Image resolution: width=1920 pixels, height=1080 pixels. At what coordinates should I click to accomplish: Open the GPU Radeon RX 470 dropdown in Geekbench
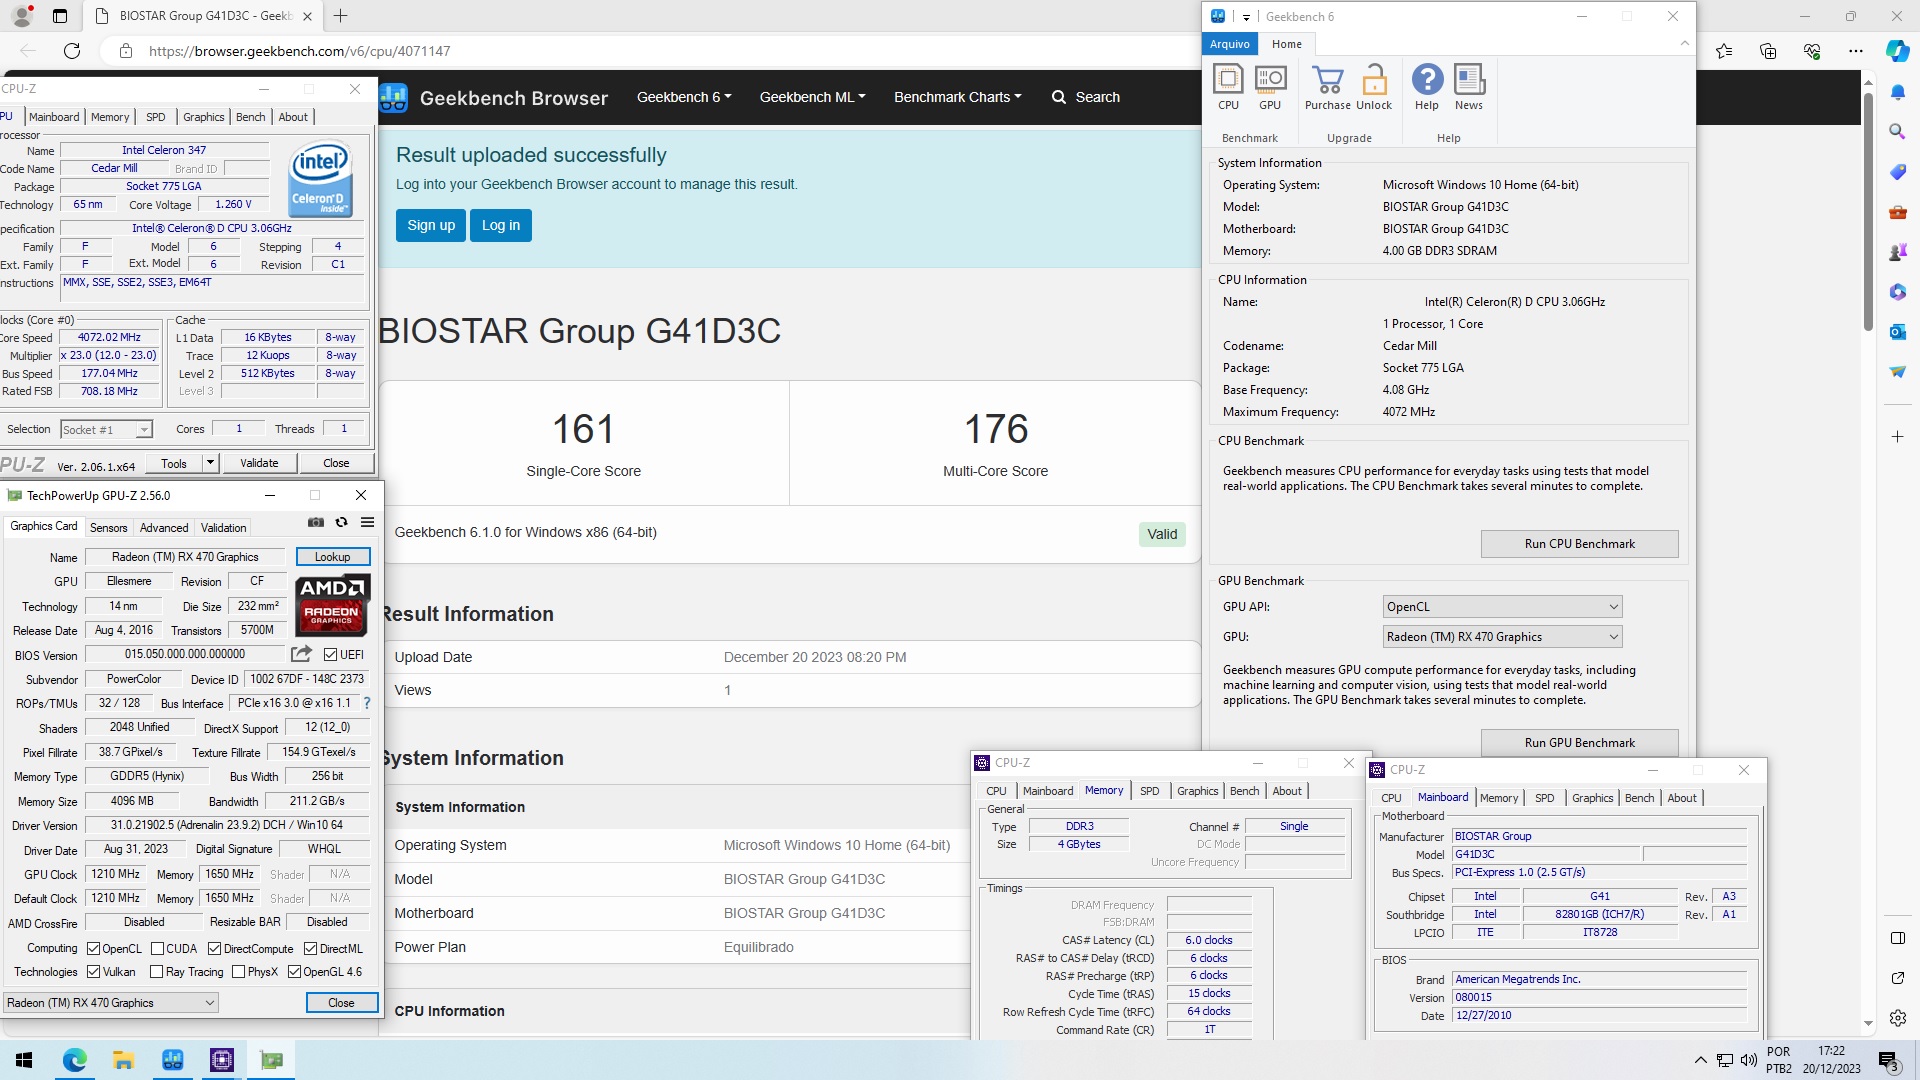1502,637
